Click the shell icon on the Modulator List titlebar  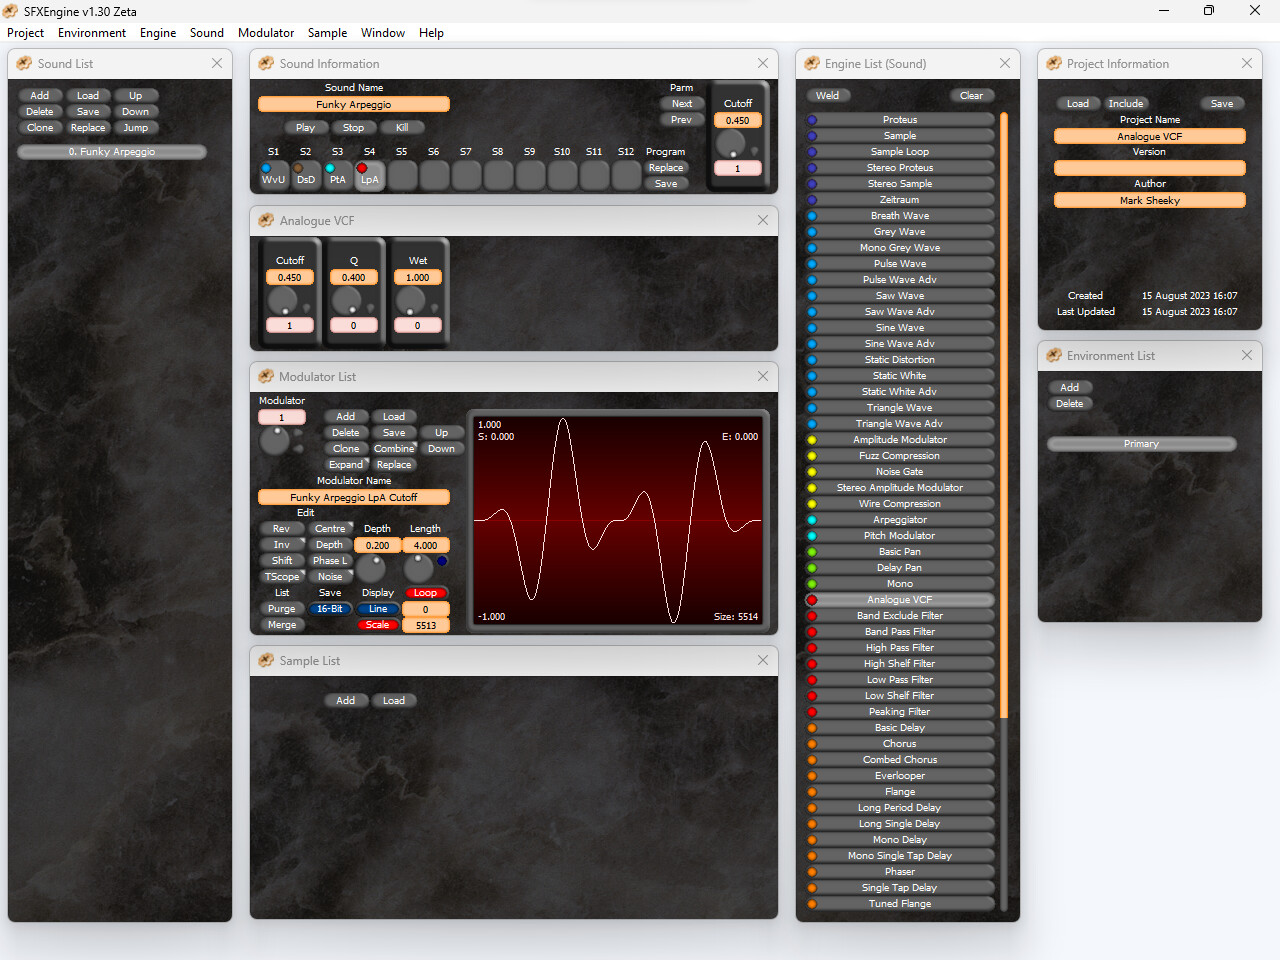click(266, 377)
